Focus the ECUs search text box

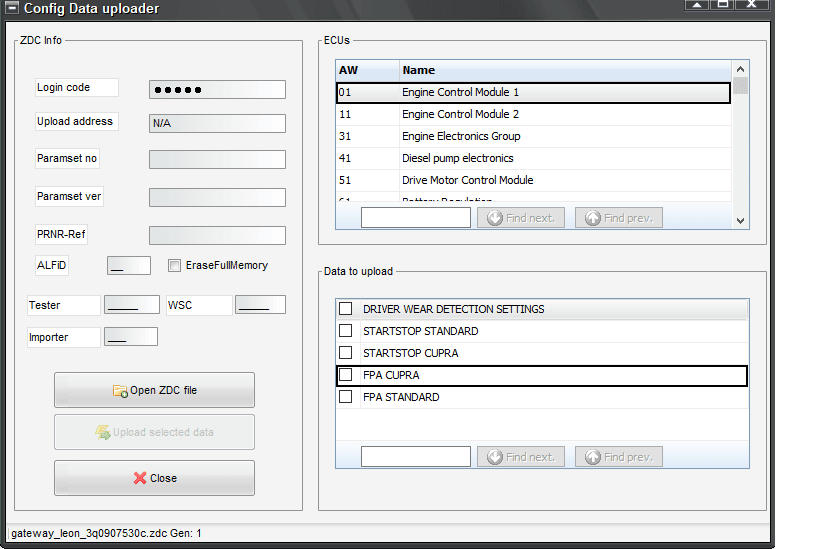(x=415, y=218)
